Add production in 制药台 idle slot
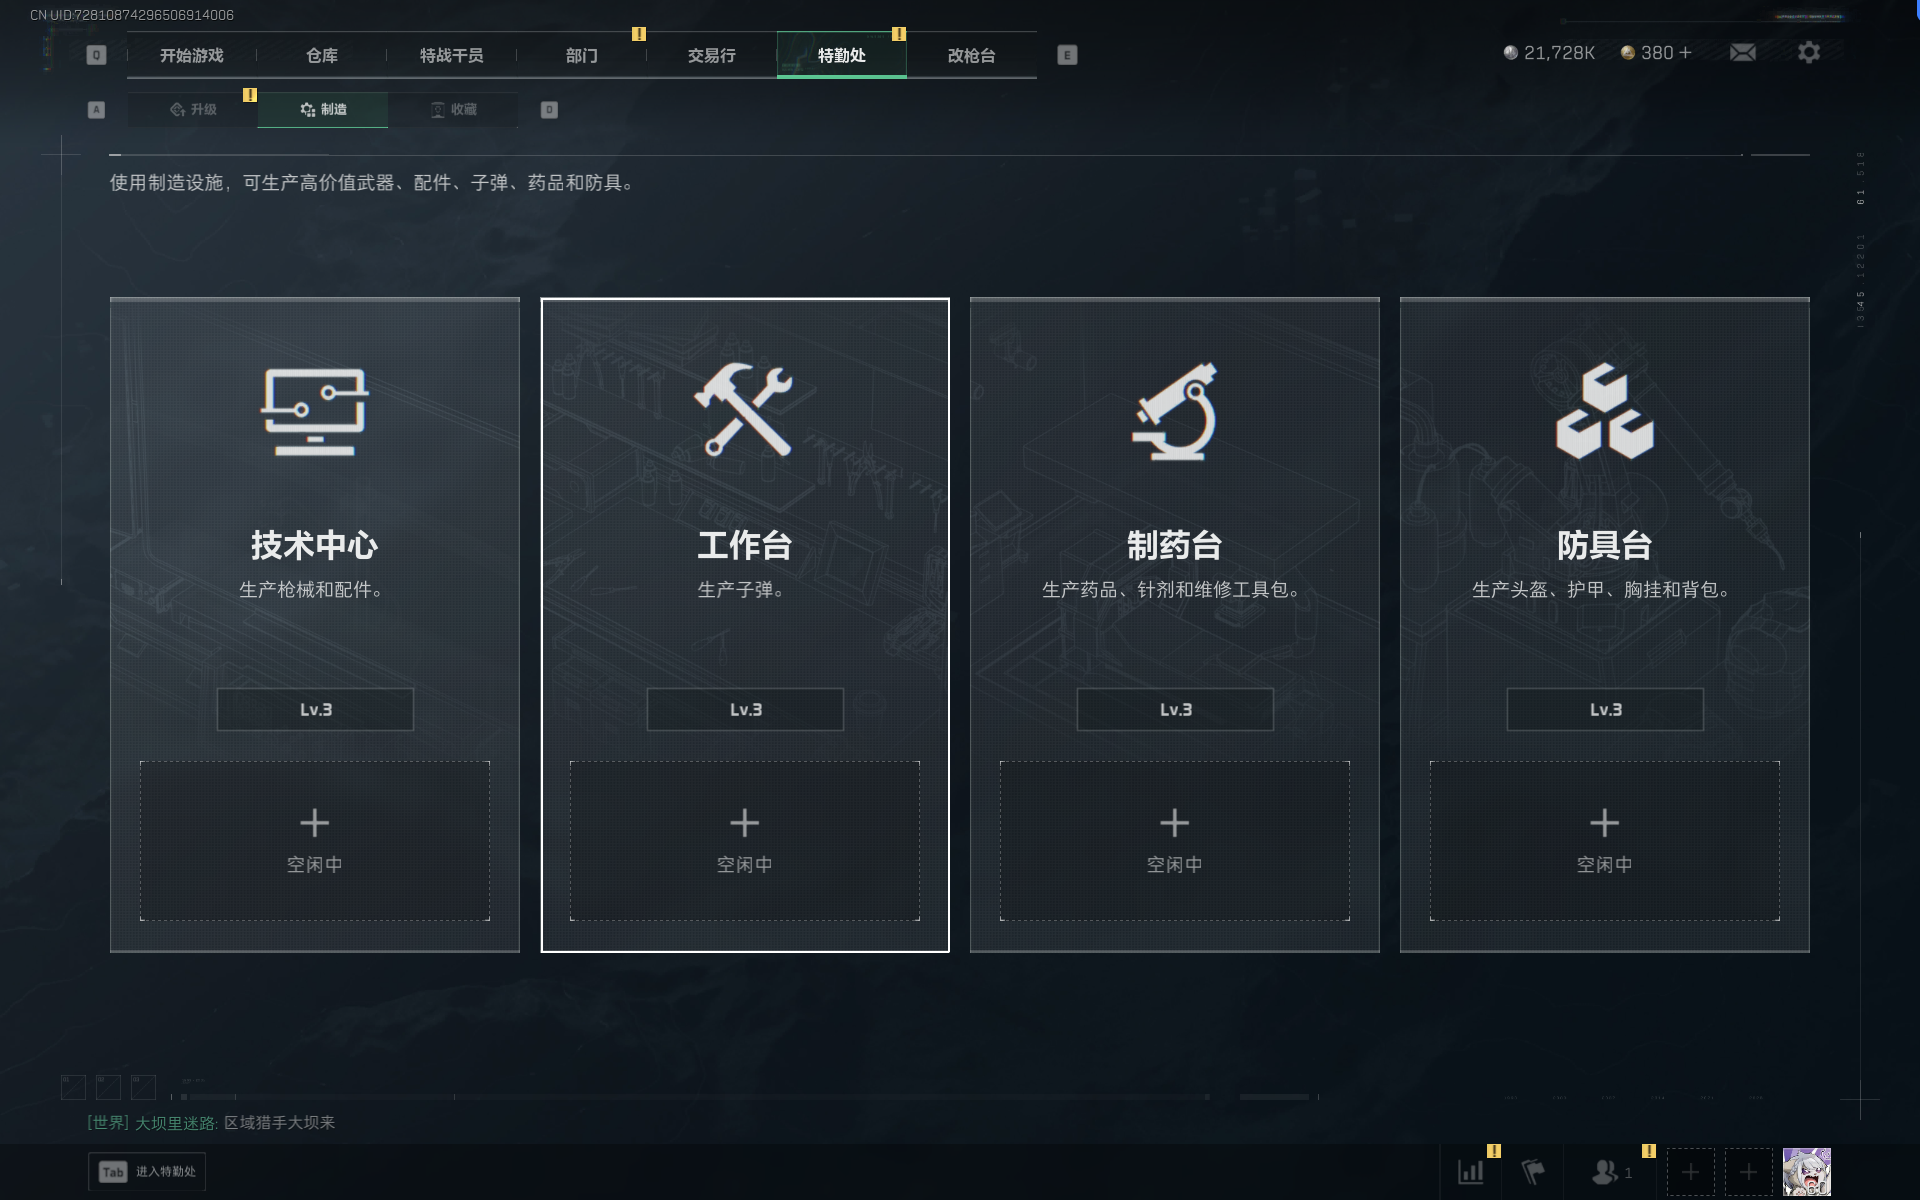The width and height of the screenshot is (1920, 1200). (1175, 841)
